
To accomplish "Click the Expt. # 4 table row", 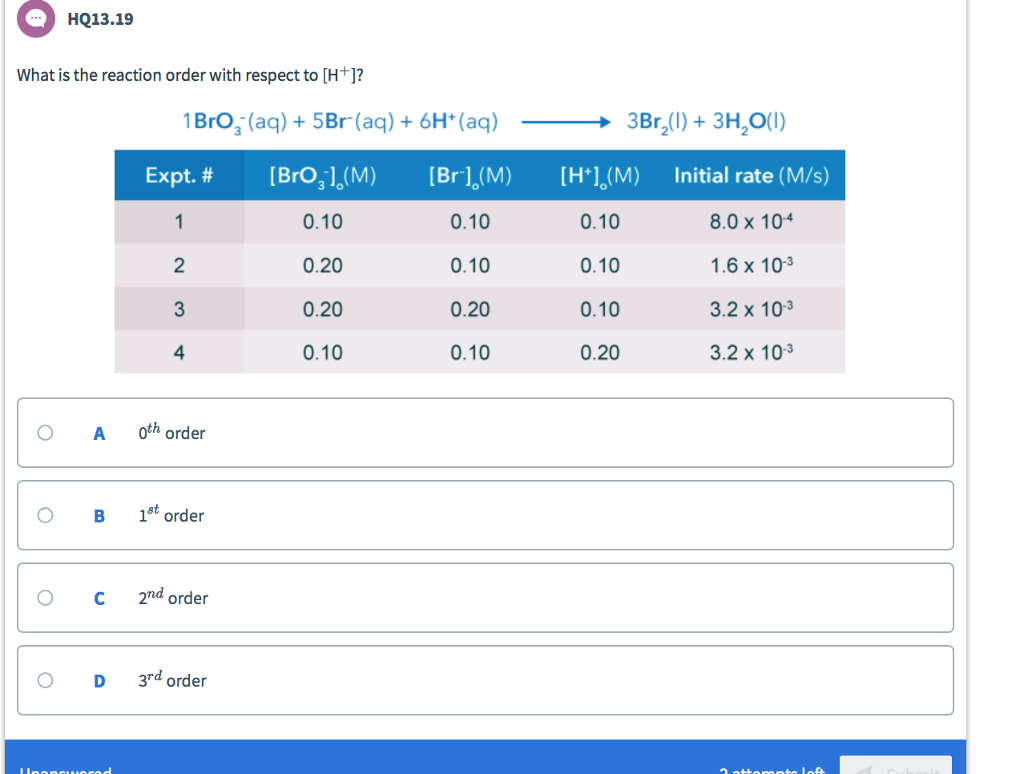I will coord(480,353).
